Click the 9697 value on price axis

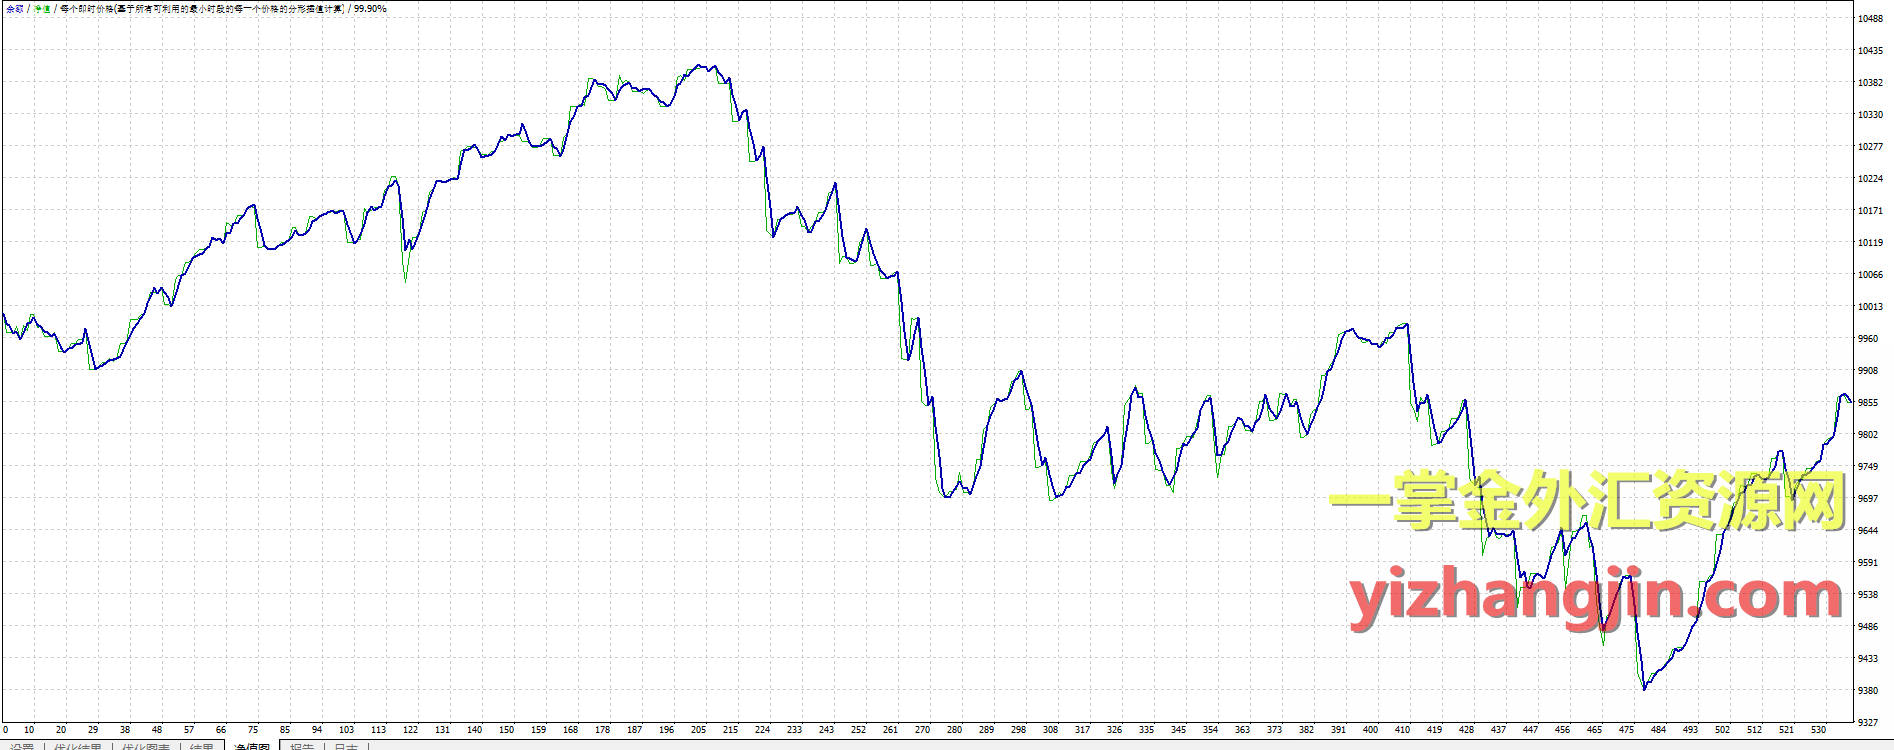click(x=1868, y=499)
